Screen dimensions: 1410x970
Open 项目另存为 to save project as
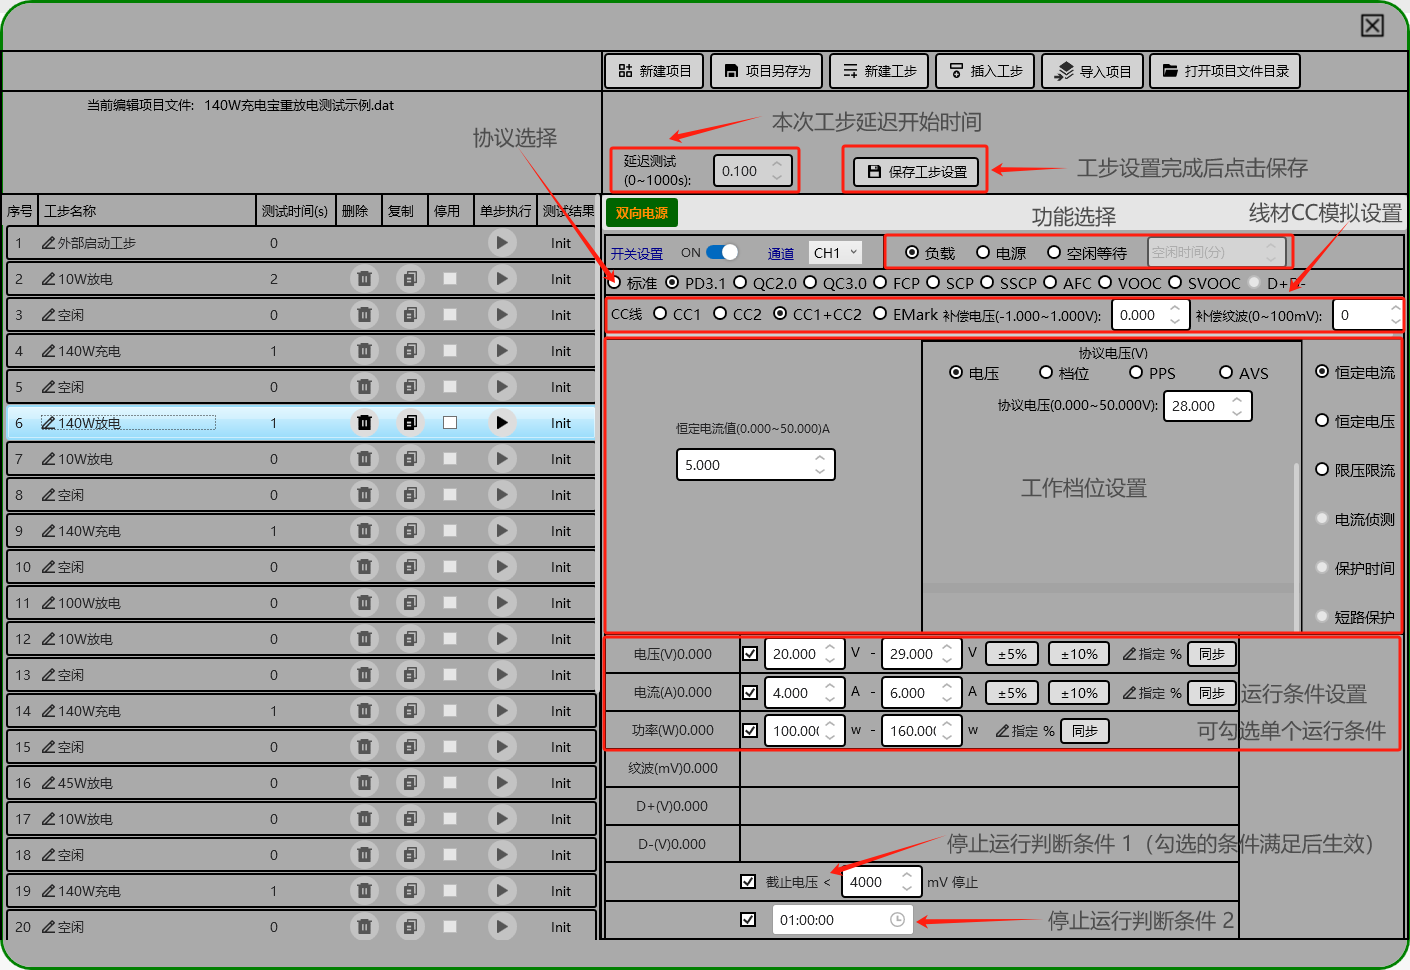pyautogui.click(x=767, y=71)
